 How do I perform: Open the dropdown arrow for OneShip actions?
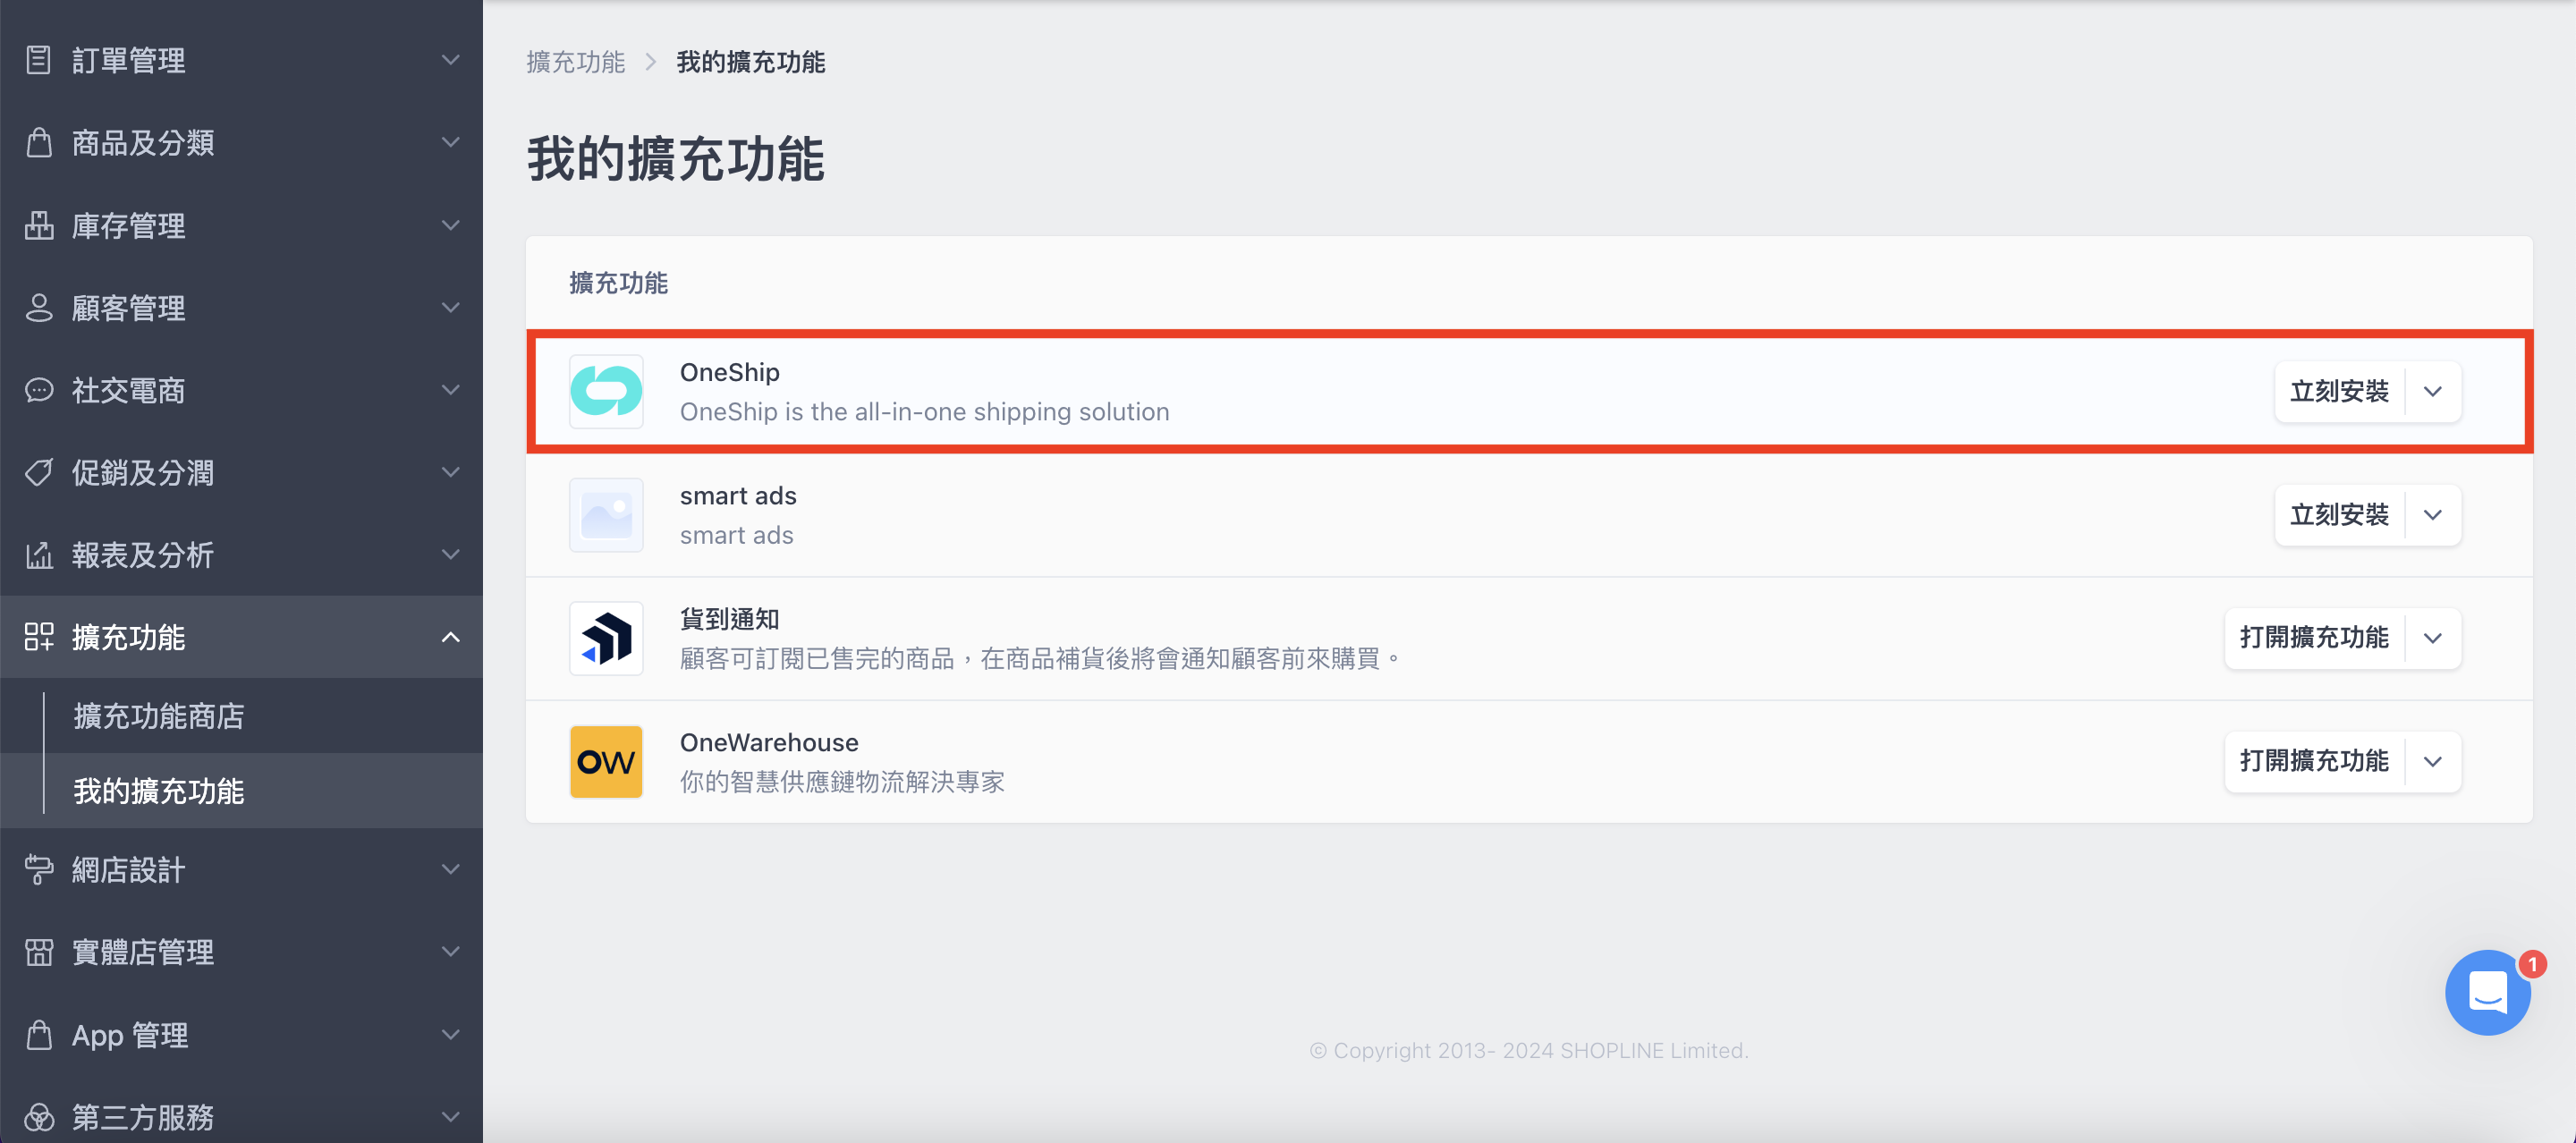point(2433,391)
